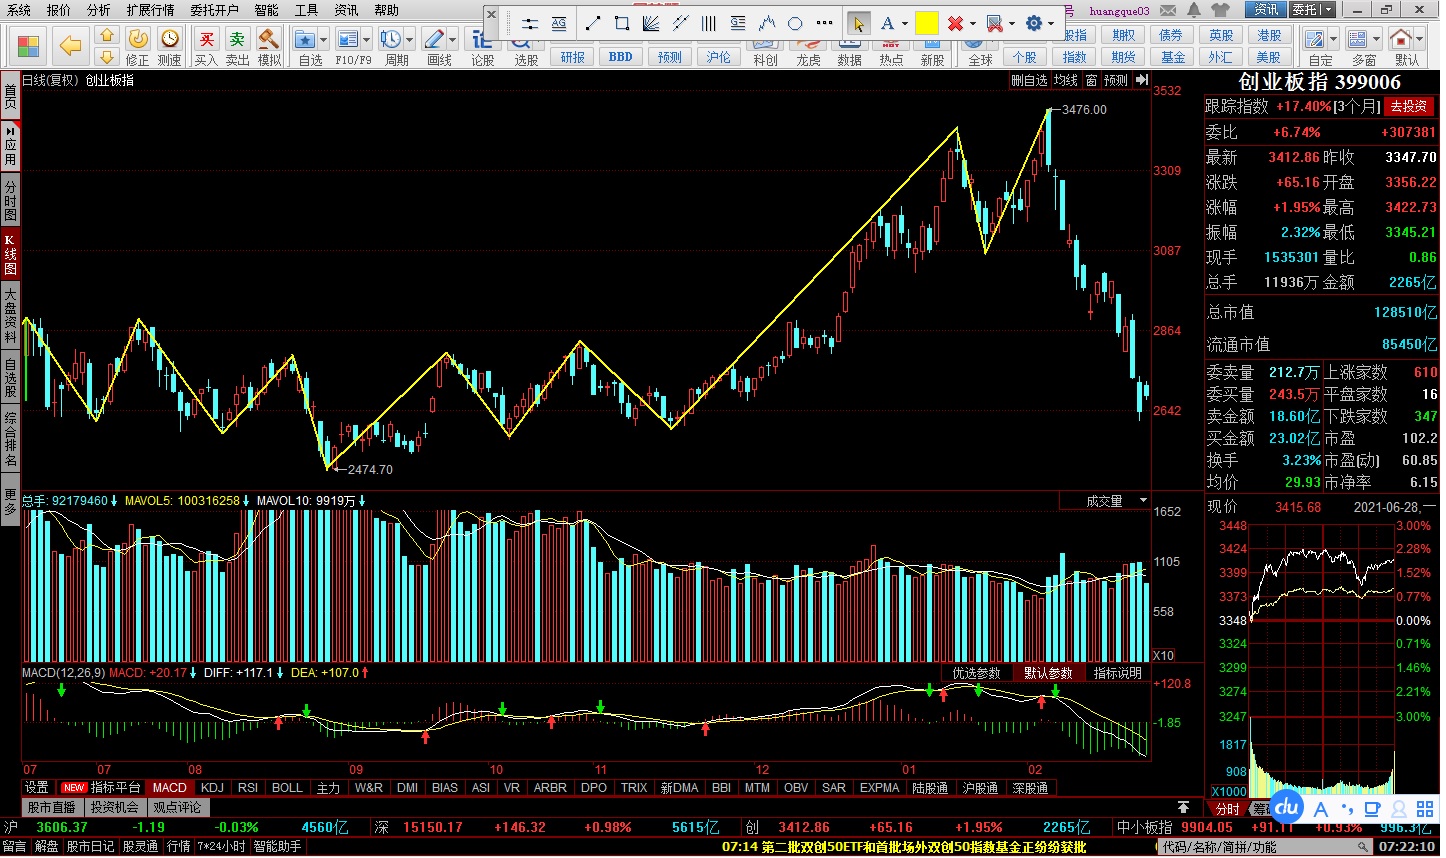Select the ellipse drawing tool
This screenshot has width=1446, height=858.
point(795,23)
